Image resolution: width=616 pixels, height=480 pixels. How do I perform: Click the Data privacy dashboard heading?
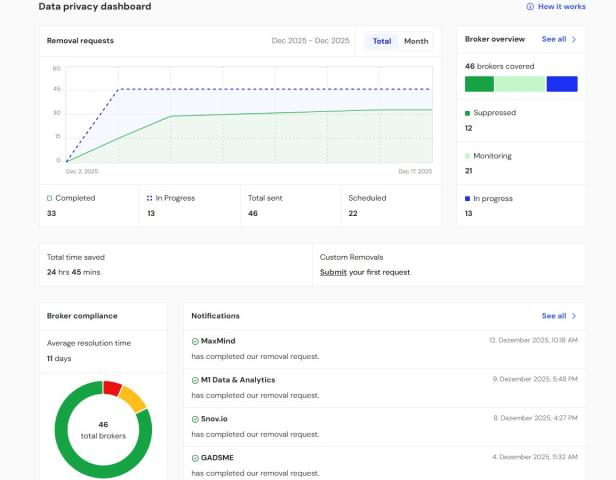(95, 6)
